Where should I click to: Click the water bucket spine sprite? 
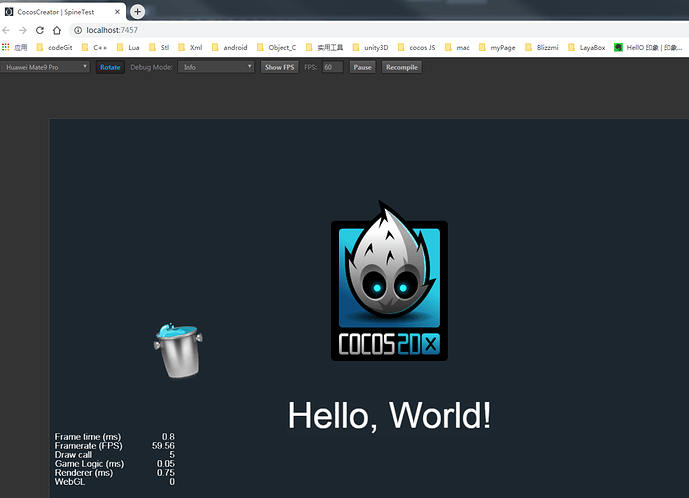[x=178, y=350]
